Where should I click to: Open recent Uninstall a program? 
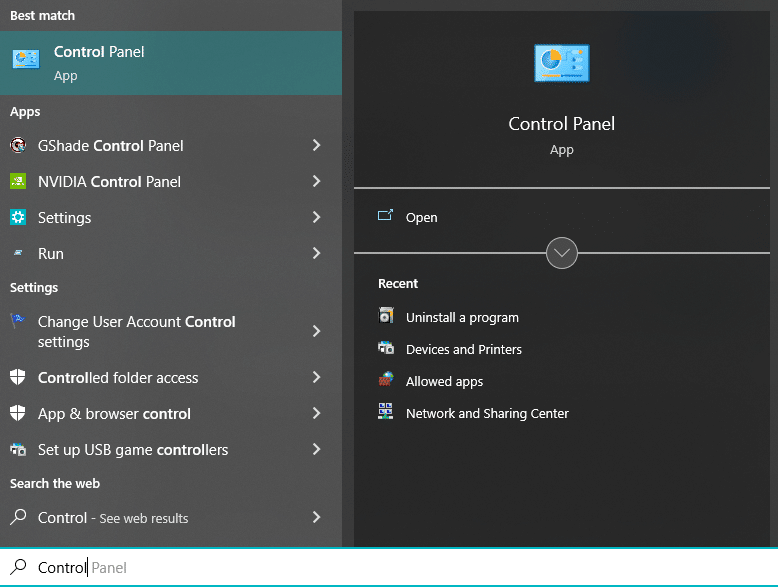click(x=562, y=317)
